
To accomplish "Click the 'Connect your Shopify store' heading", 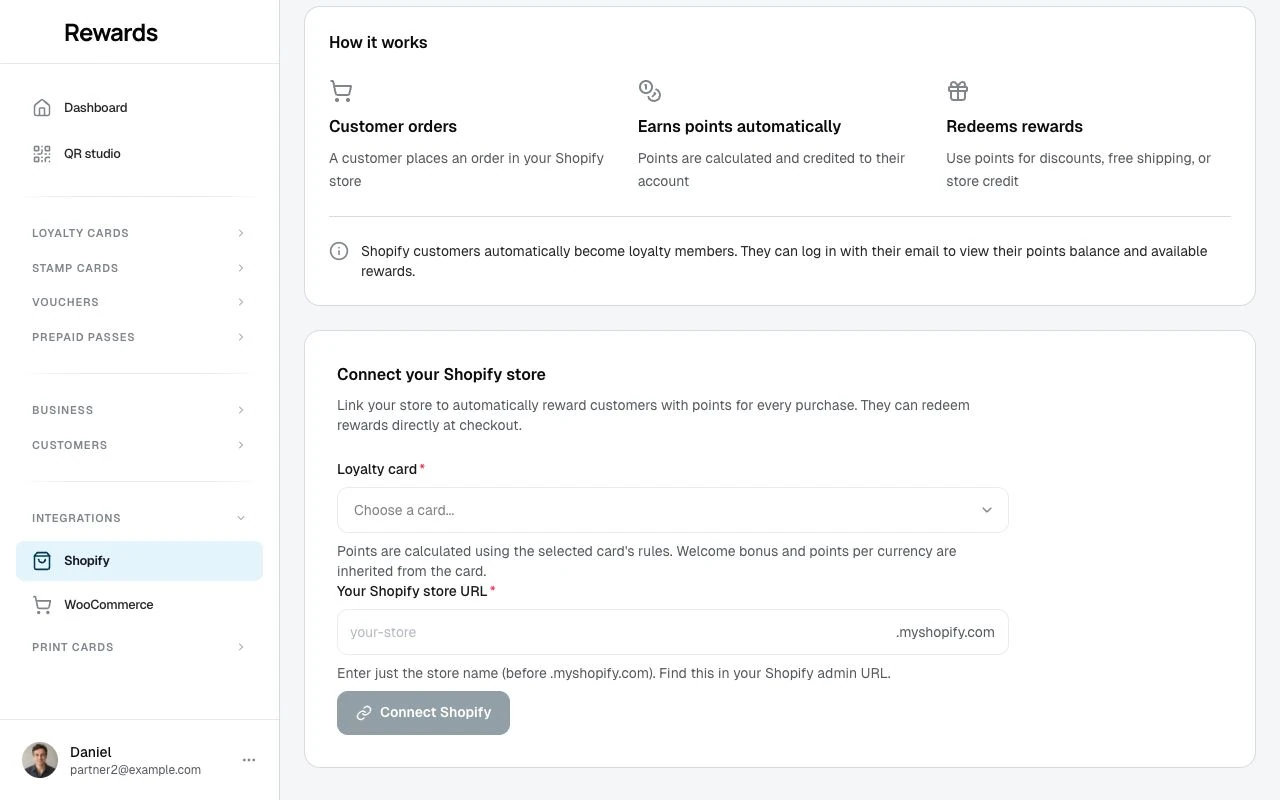I will [441, 375].
